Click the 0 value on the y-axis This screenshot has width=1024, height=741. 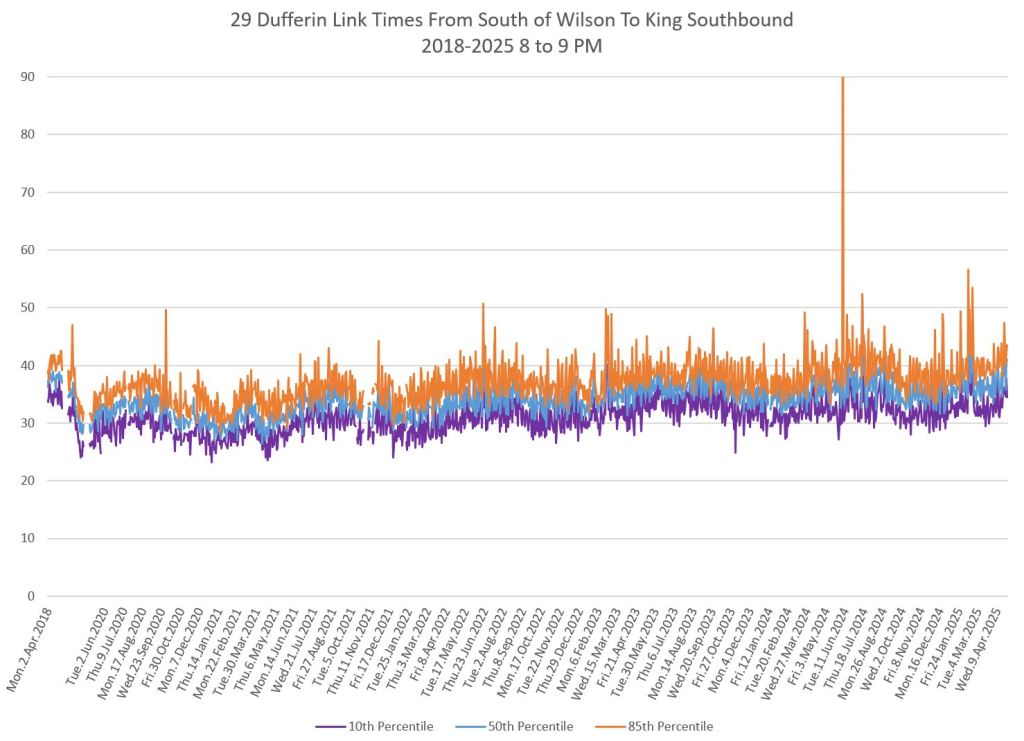pyautogui.click(x=31, y=596)
